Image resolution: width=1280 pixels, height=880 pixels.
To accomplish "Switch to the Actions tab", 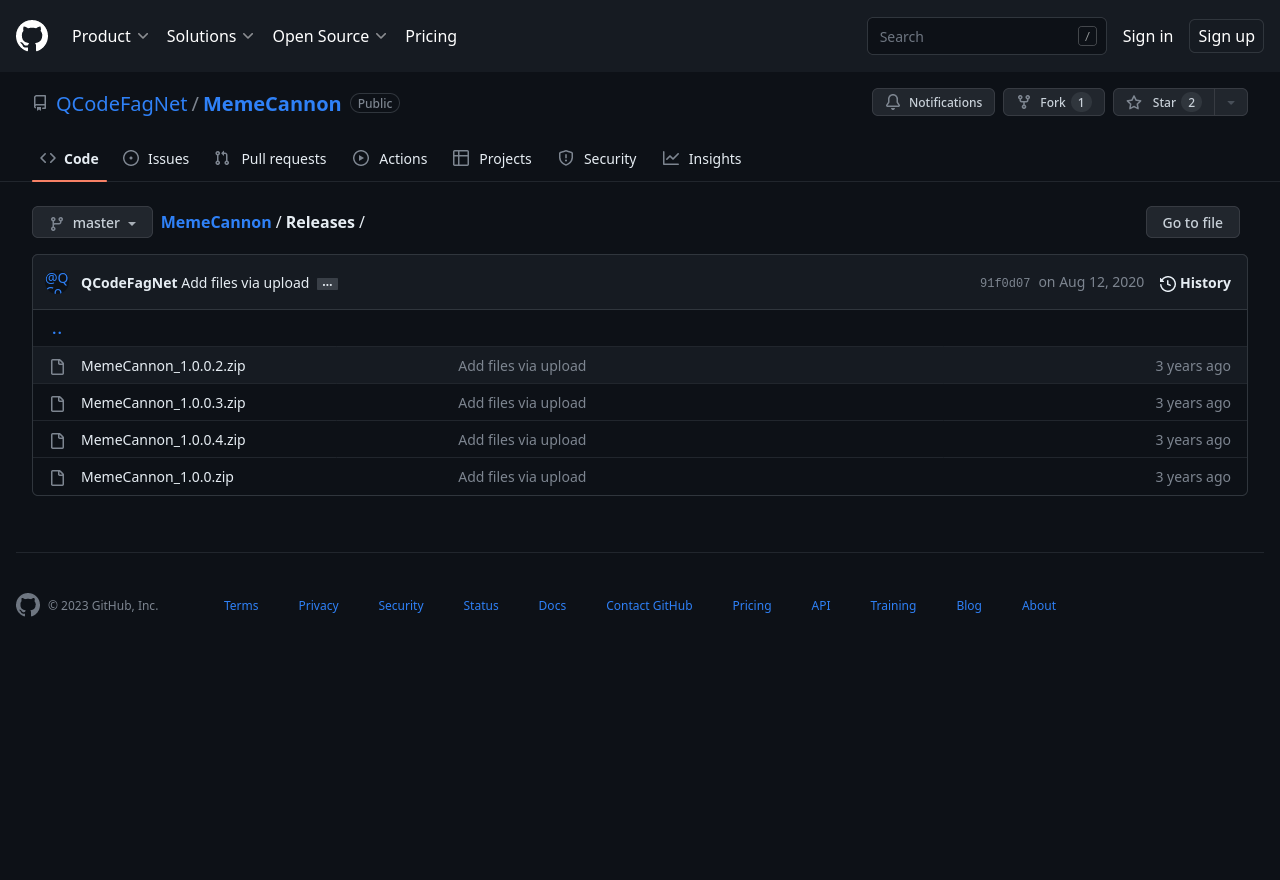I will click(x=390, y=158).
